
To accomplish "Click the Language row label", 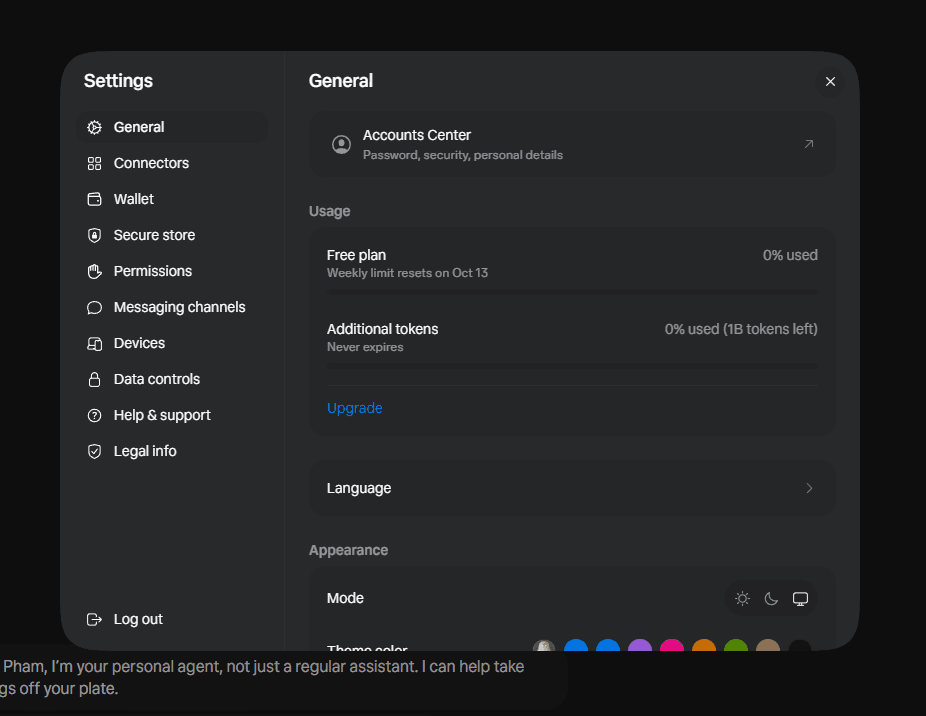I will coord(359,488).
